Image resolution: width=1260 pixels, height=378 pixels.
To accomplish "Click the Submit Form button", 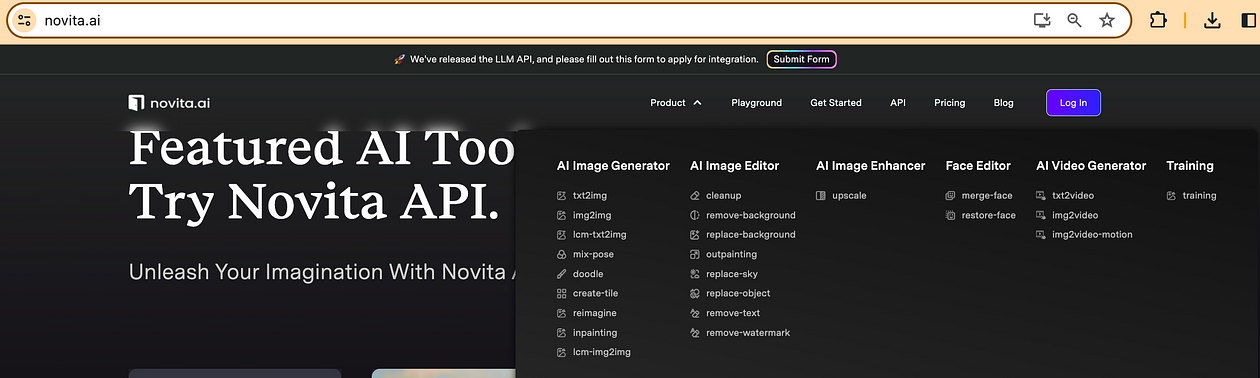I will tap(801, 59).
